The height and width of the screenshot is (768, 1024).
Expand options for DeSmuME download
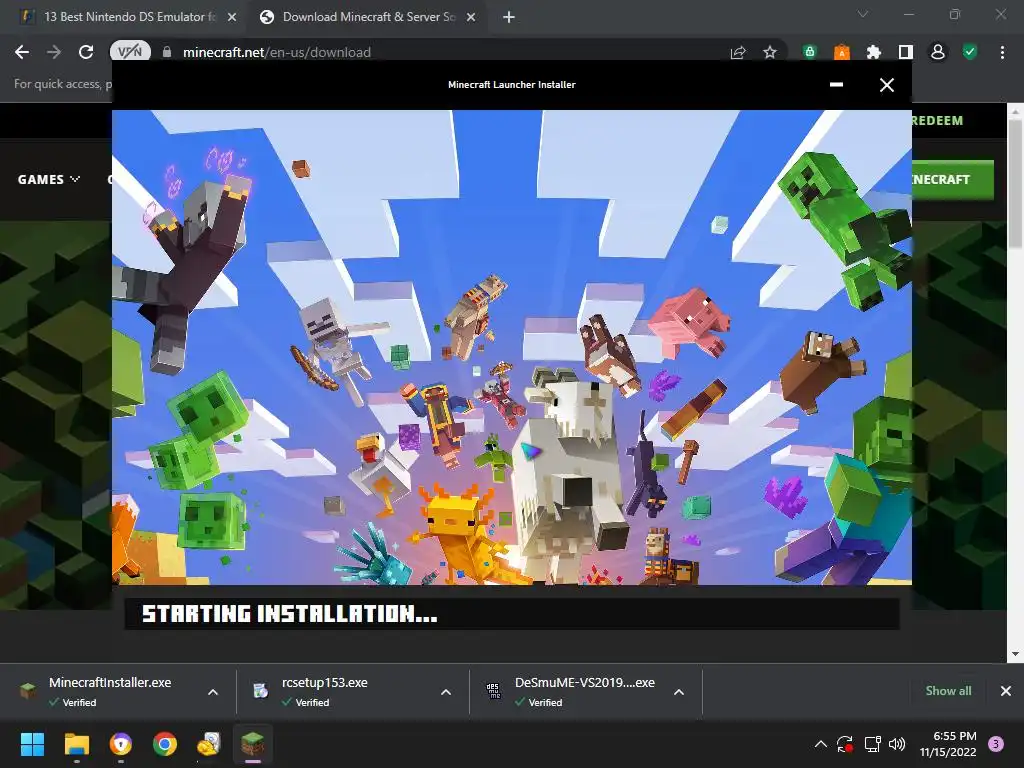[x=679, y=692]
